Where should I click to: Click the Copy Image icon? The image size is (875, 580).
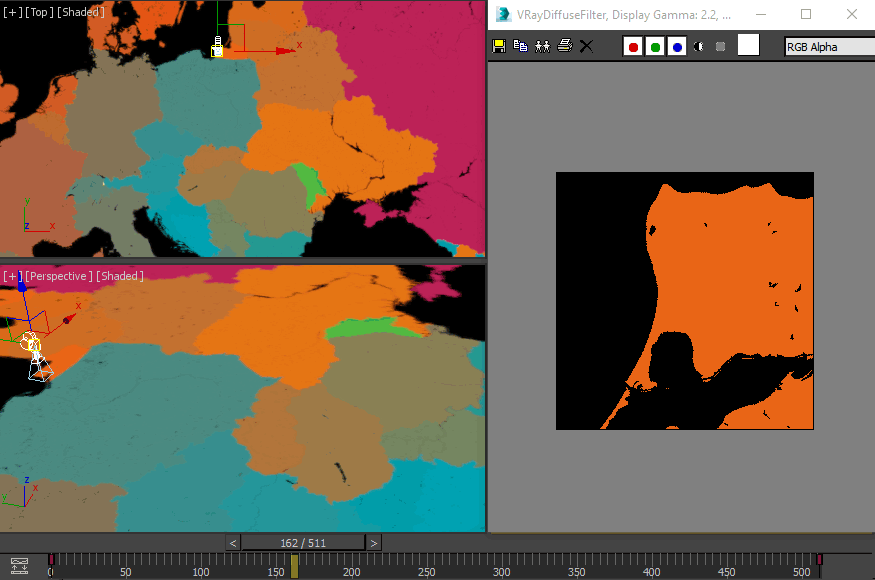coord(520,46)
